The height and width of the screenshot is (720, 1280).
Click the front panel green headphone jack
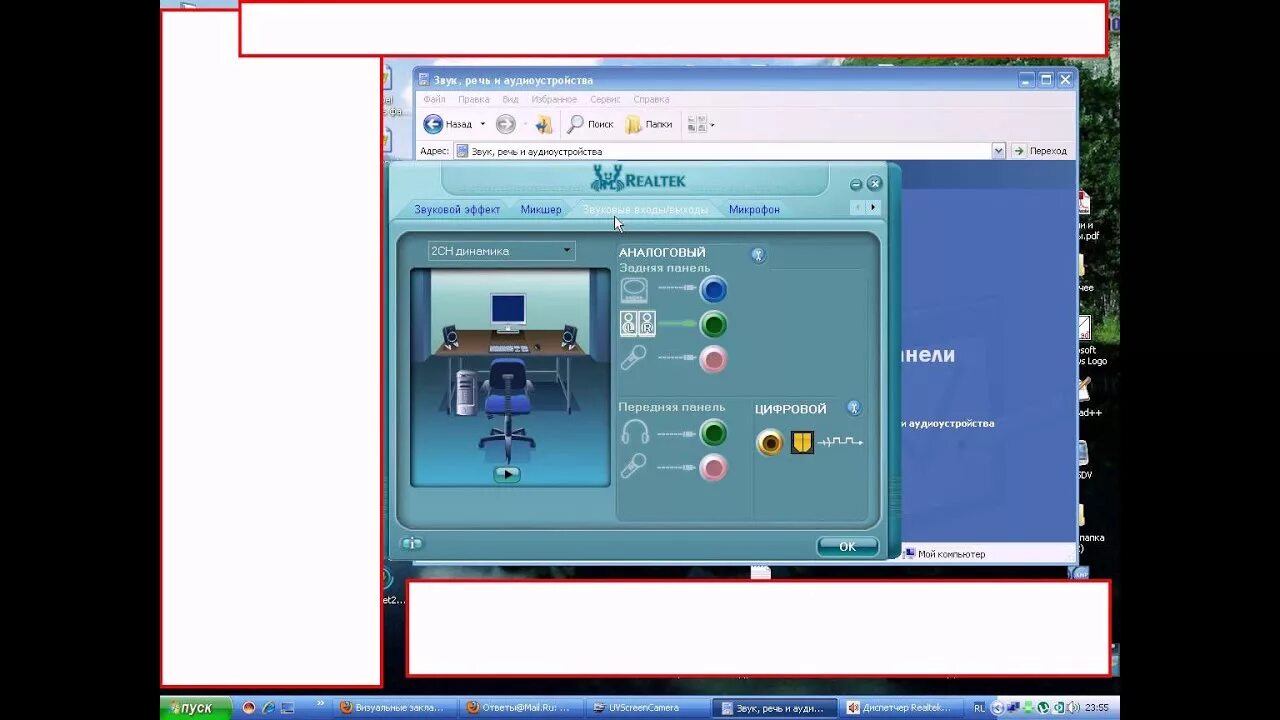pyautogui.click(x=713, y=433)
